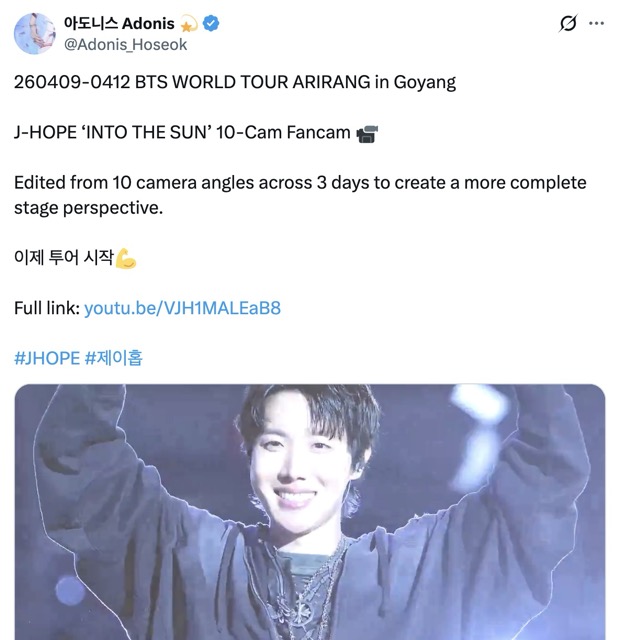The height and width of the screenshot is (640, 621).
Task: Click the 'Full link:' label
Action: click(x=47, y=308)
